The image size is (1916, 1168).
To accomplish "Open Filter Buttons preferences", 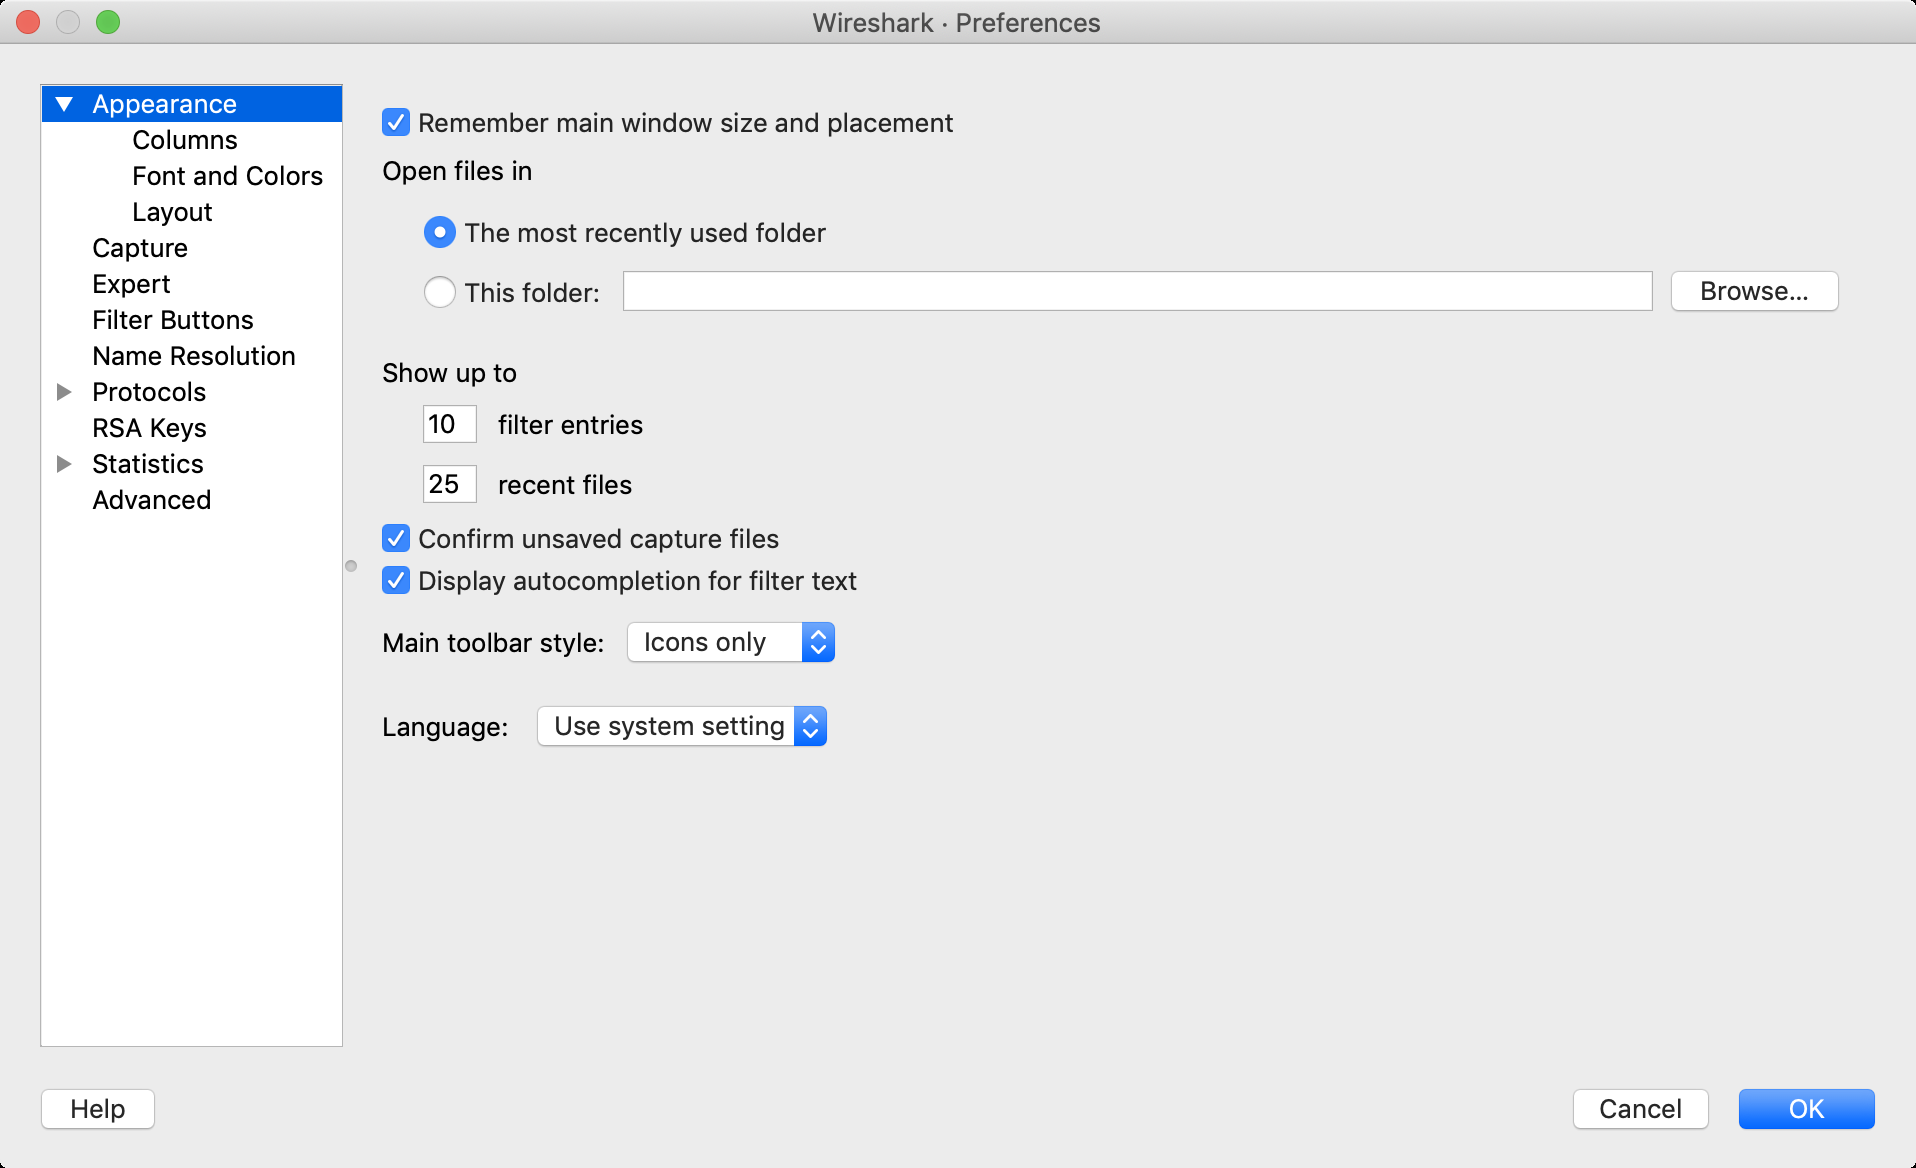I will click(x=173, y=320).
